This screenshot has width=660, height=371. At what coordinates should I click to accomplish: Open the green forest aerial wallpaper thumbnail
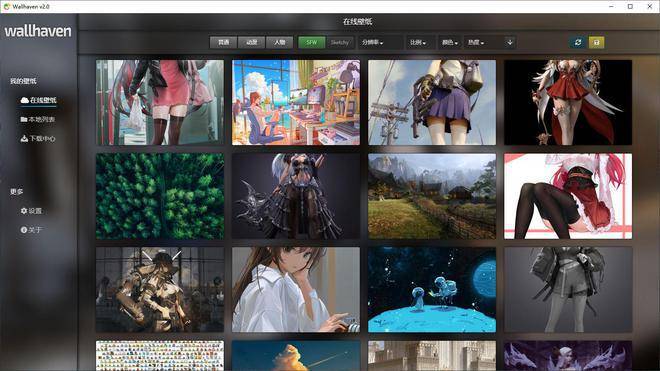[160, 196]
